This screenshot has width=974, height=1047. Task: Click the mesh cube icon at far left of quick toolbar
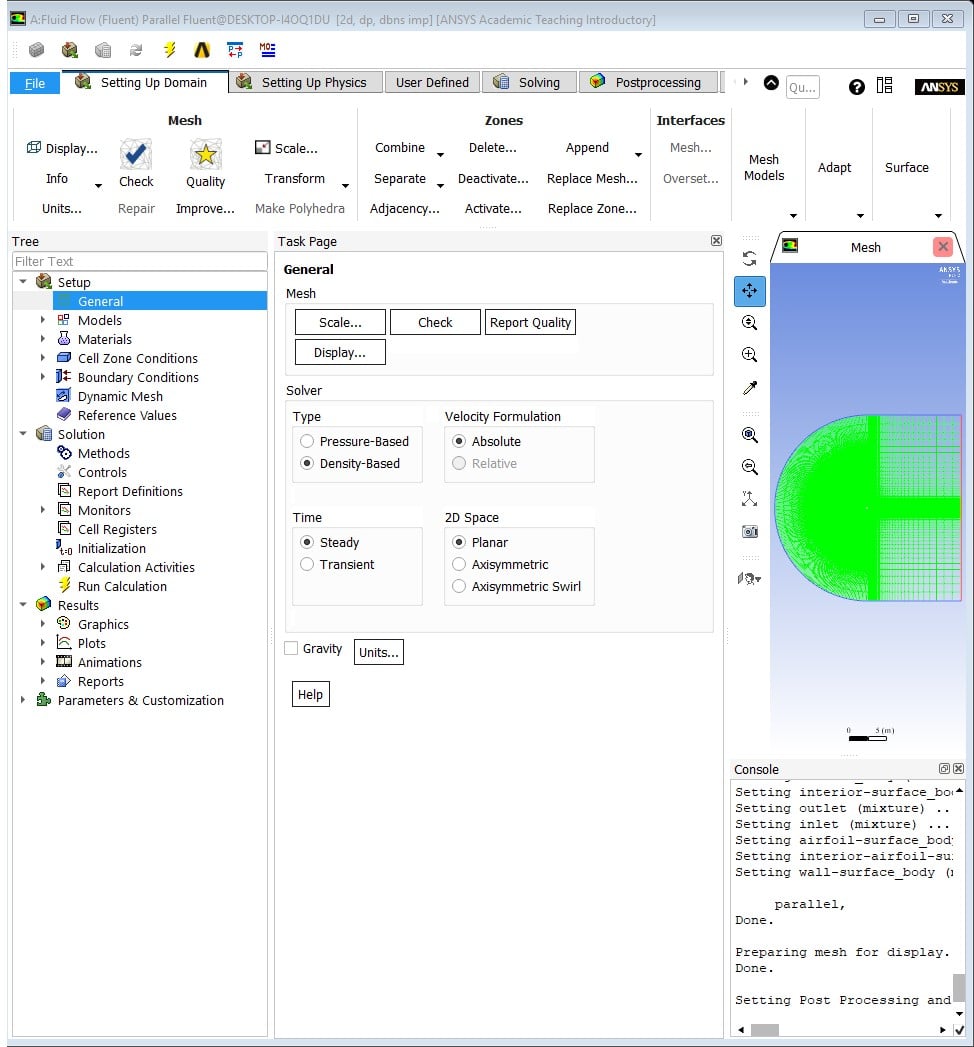tap(37, 49)
